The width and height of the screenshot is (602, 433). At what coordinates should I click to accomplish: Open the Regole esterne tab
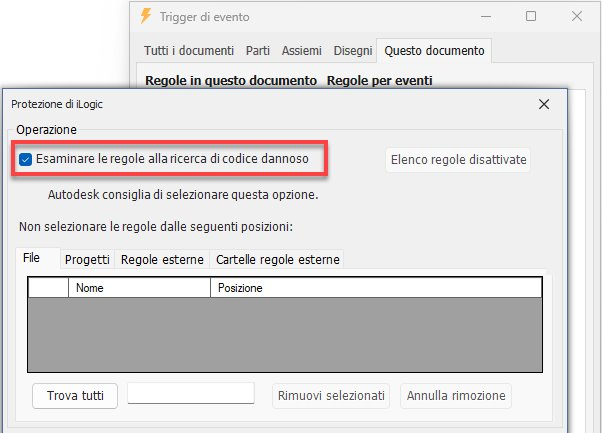point(162,259)
